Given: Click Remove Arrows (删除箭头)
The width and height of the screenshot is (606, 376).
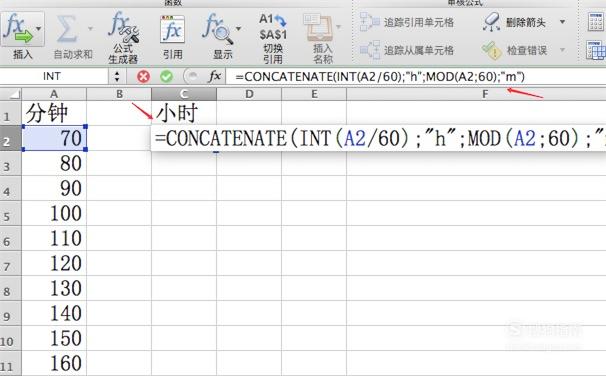Looking at the screenshot, I should (x=514, y=22).
